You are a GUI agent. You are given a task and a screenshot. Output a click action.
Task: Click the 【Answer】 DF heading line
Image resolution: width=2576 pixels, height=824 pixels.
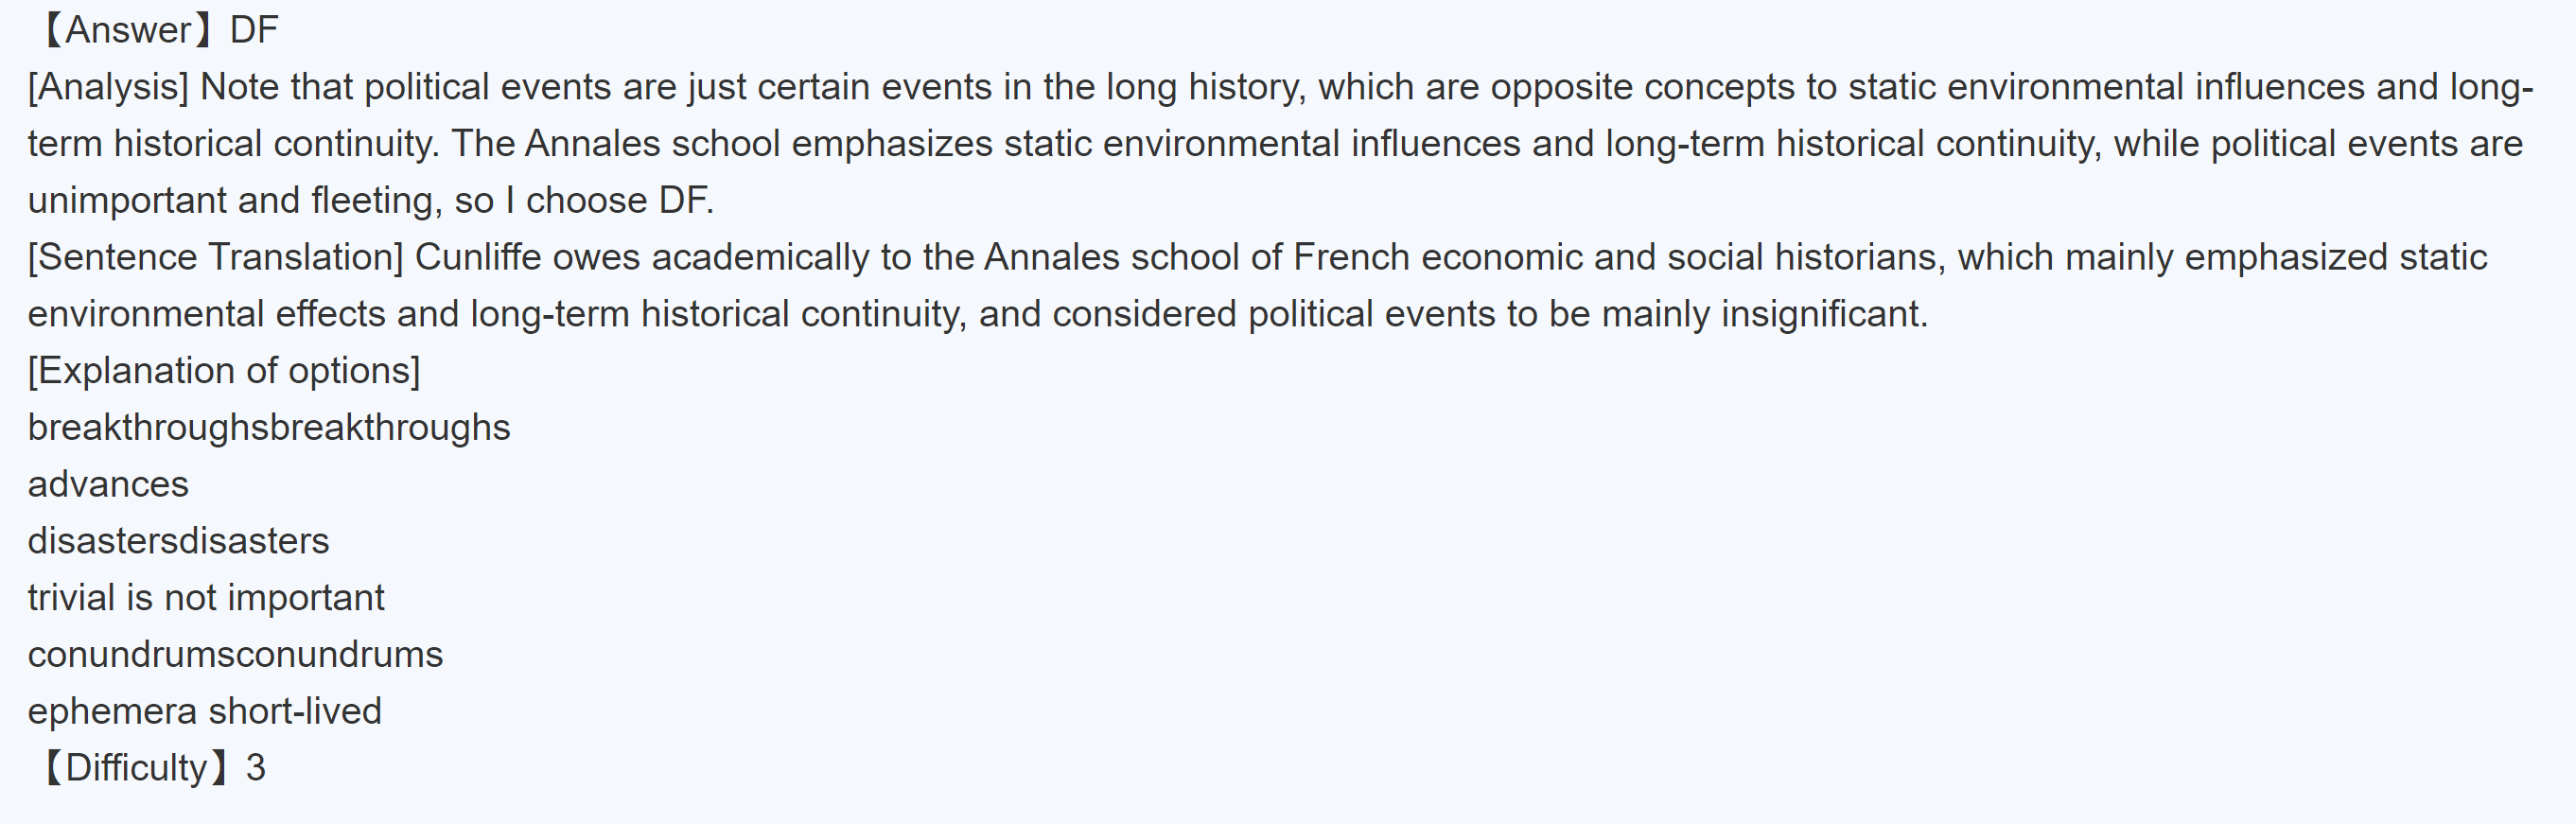click(158, 30)
